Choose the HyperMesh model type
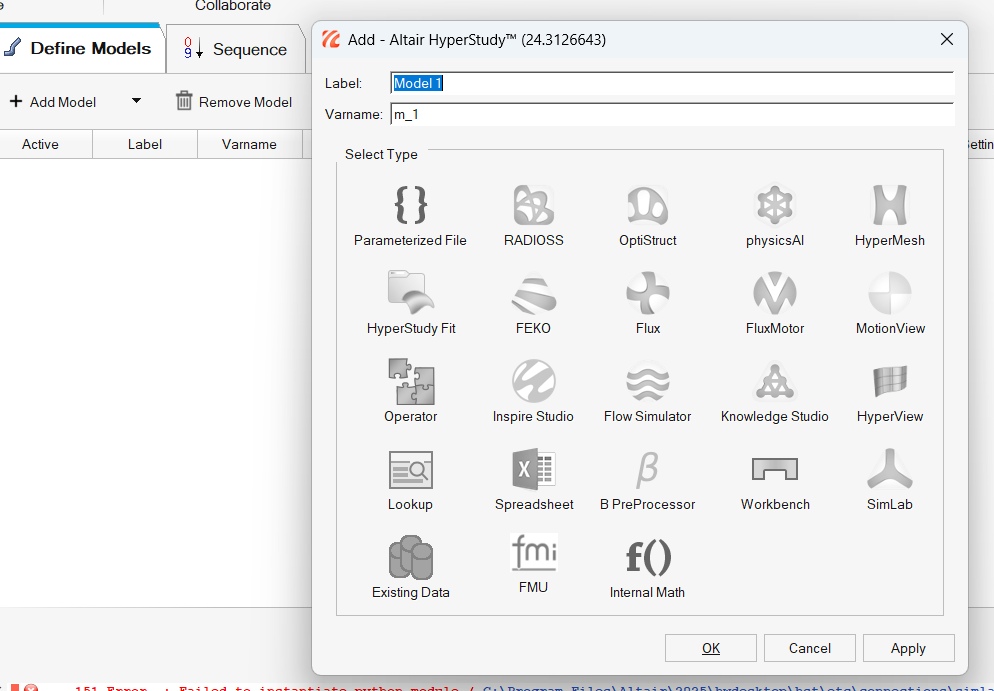Viewport: 994px width, 691px height. click(889, 216)
